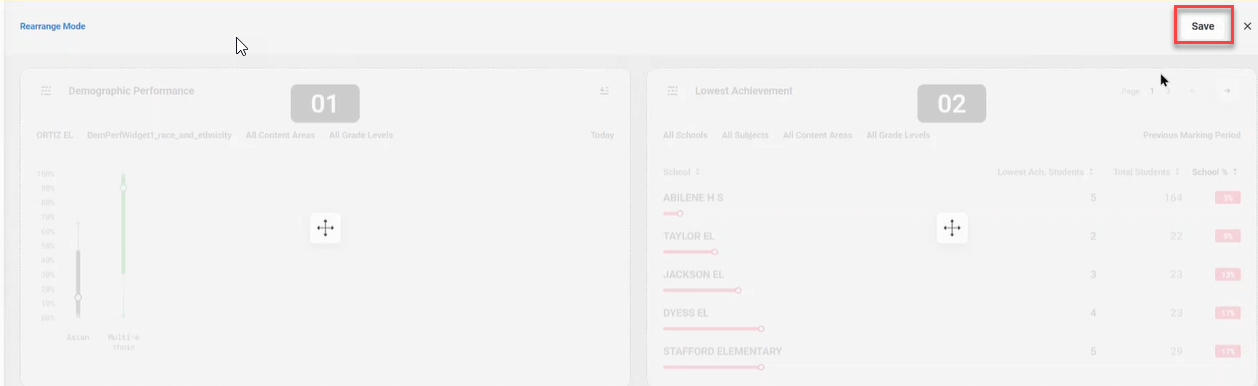Click the STAFFORD ELEMENTARY percentage badge
1258x386 pixels.
(x=1227, y=352)
